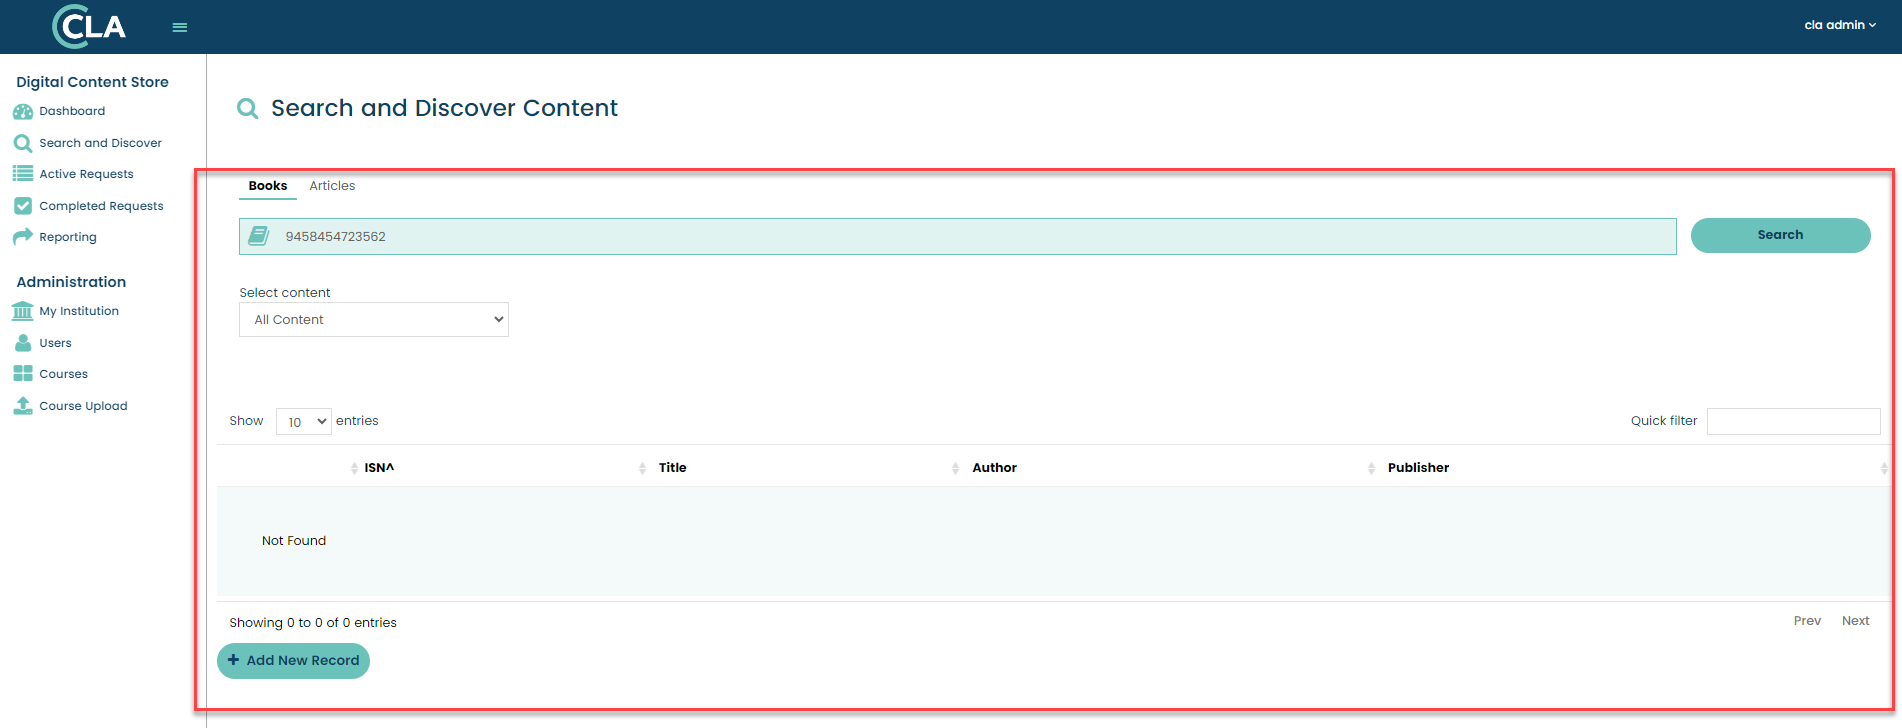Sort results by Title column header

coord(672,468)
